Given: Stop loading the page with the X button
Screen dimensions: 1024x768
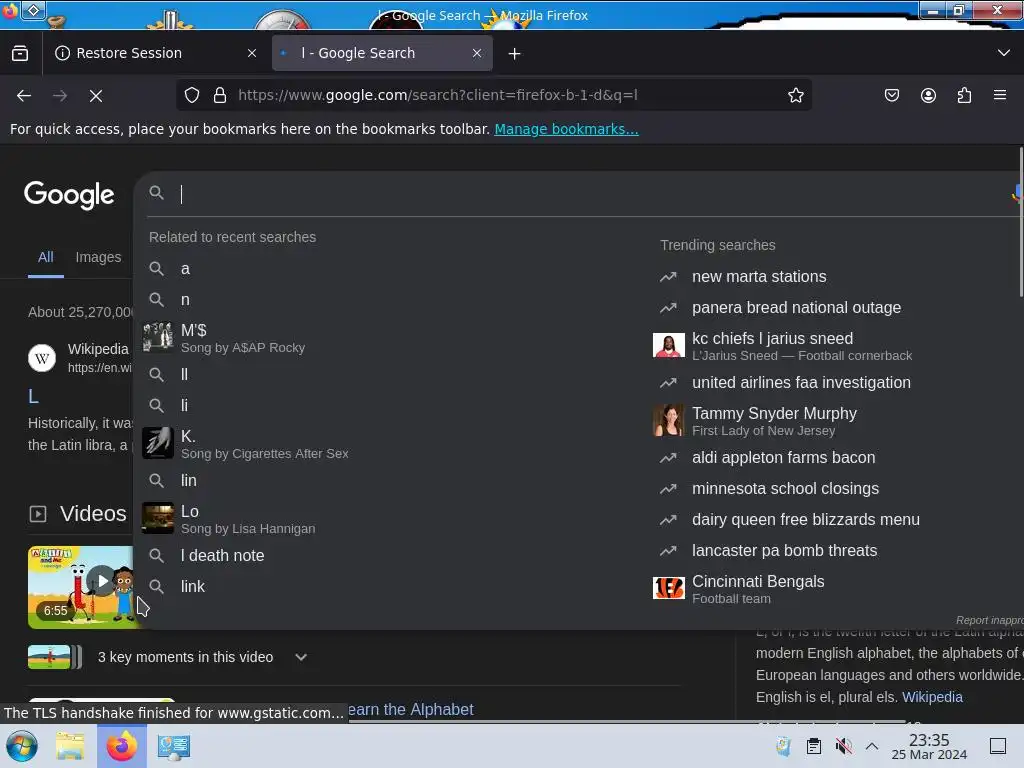Looking at the screenshot, I should click(x=96, y=95).
